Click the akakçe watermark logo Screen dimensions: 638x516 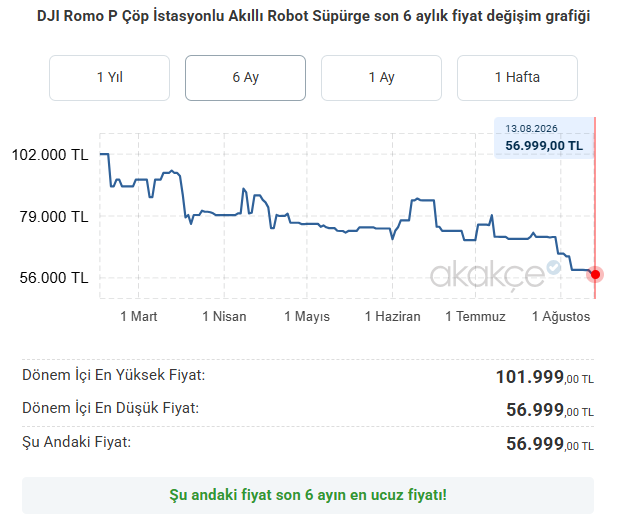pos(487,275)
